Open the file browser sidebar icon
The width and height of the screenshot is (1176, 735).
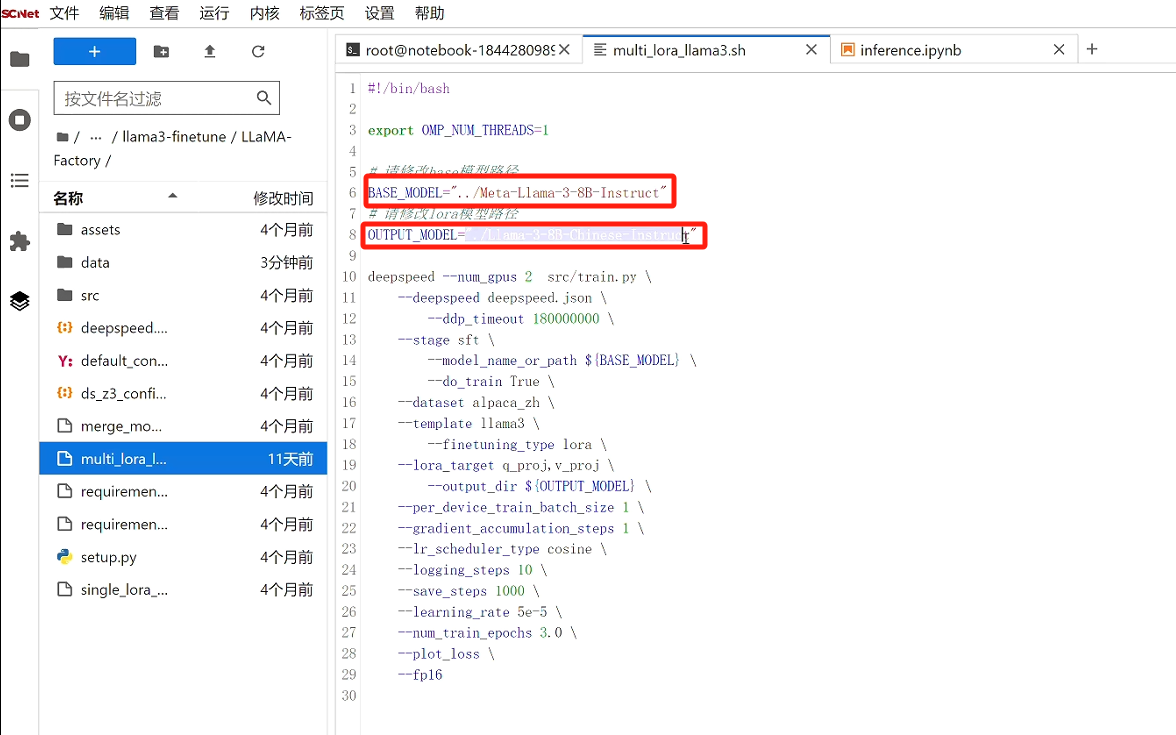[19, 59]
